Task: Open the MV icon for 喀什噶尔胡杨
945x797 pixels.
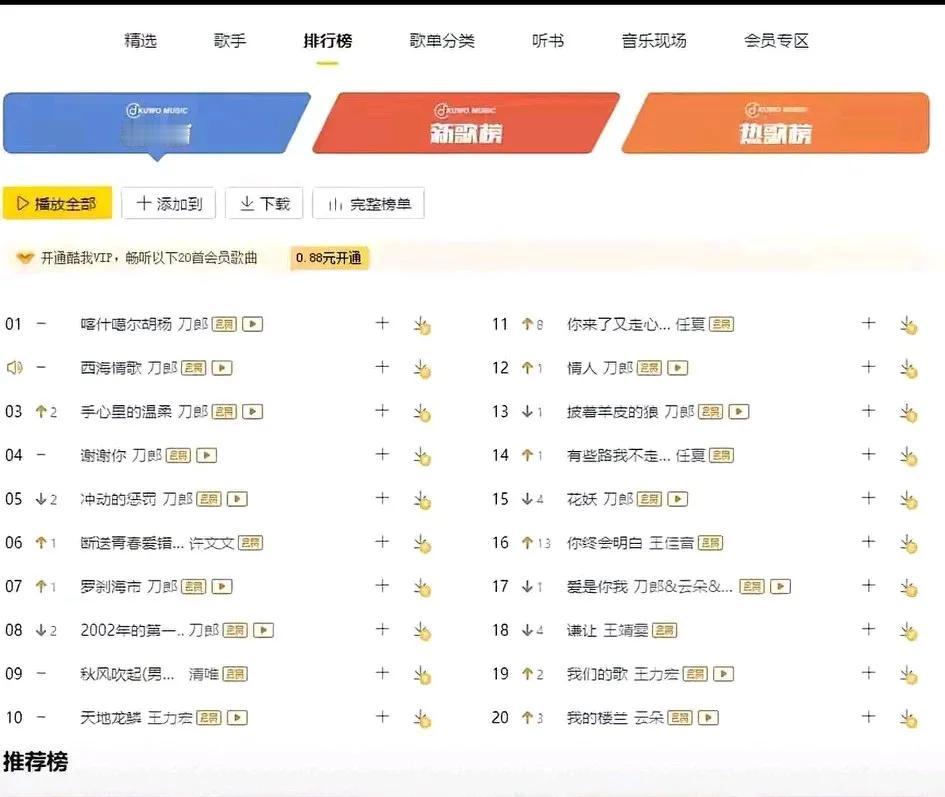Action: click(253, 324)
